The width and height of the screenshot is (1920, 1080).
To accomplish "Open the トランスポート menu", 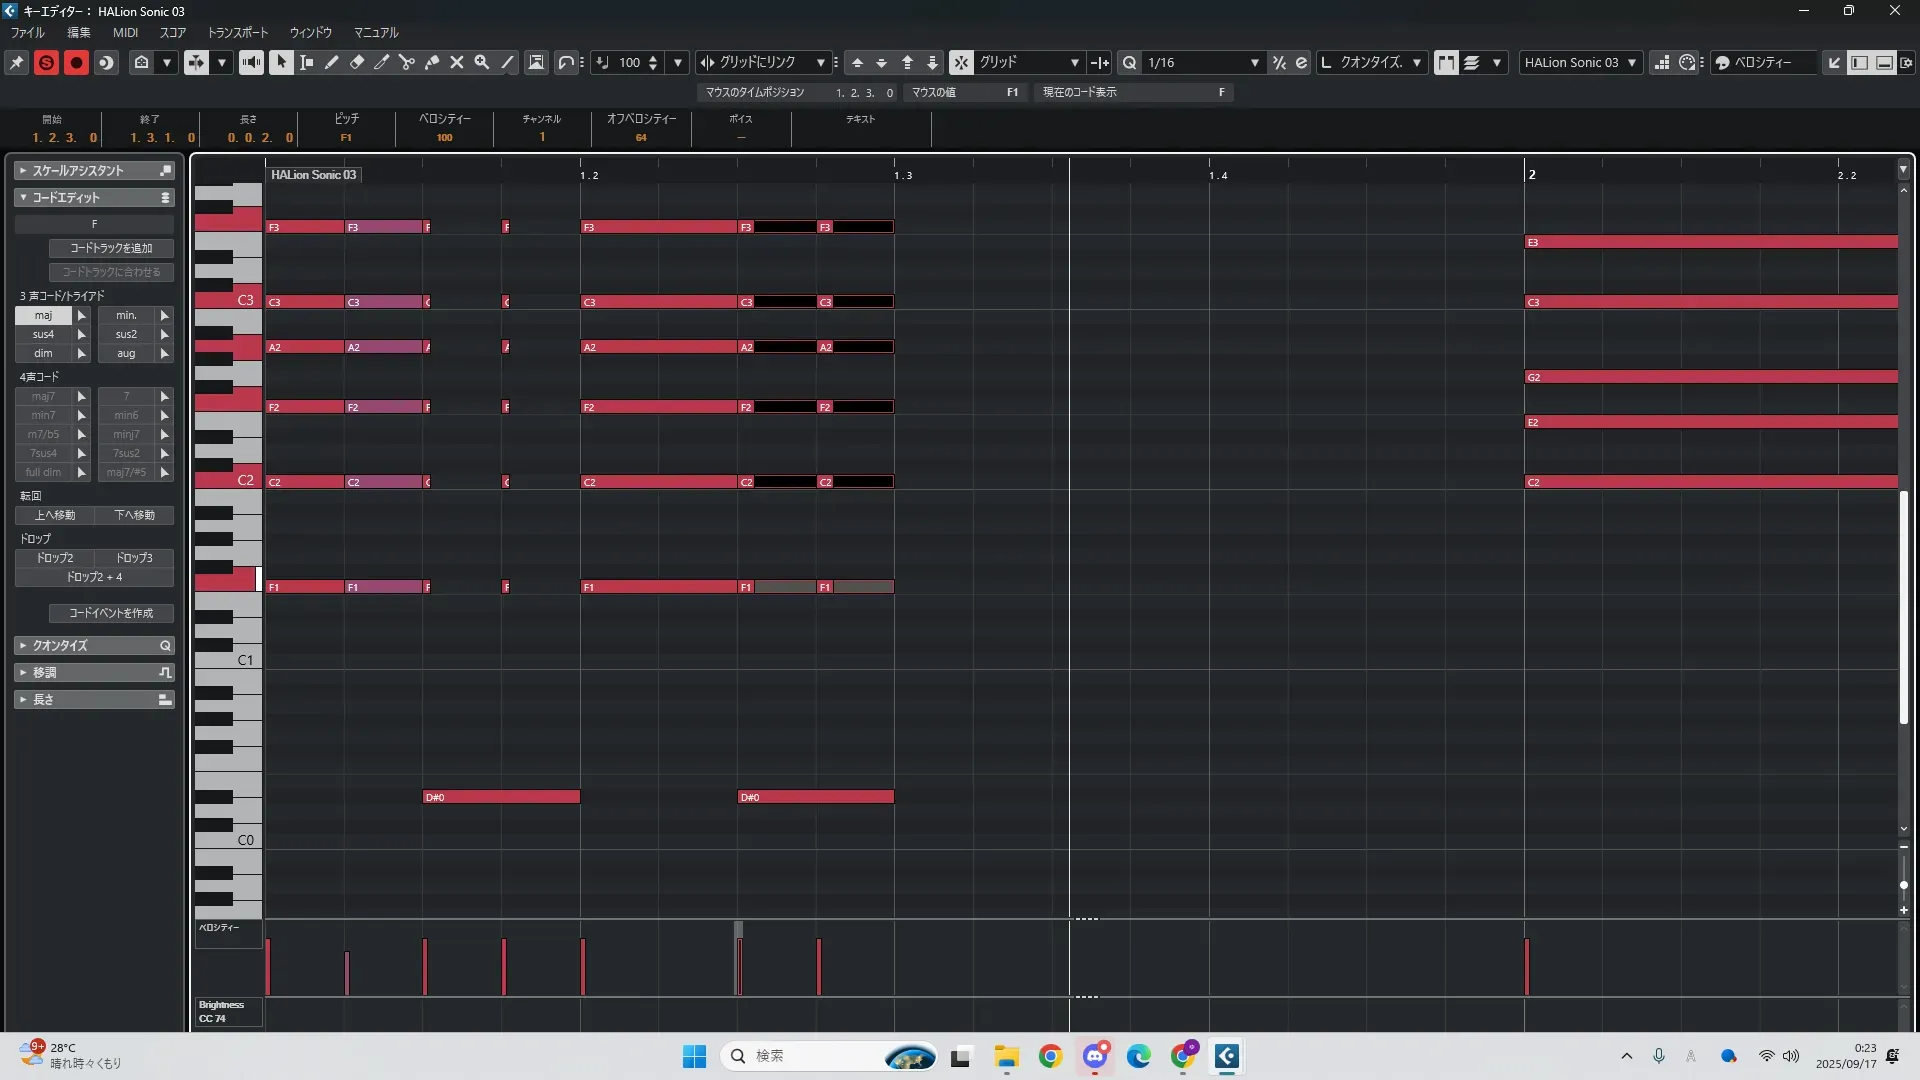I will pos(238,32).
